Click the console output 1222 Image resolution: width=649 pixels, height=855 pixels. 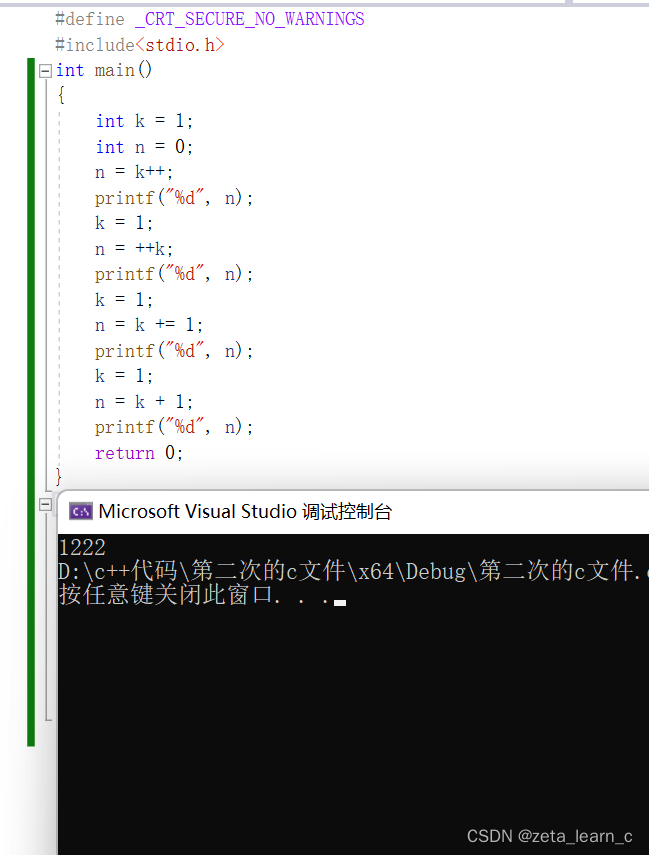tap(82, 547)
